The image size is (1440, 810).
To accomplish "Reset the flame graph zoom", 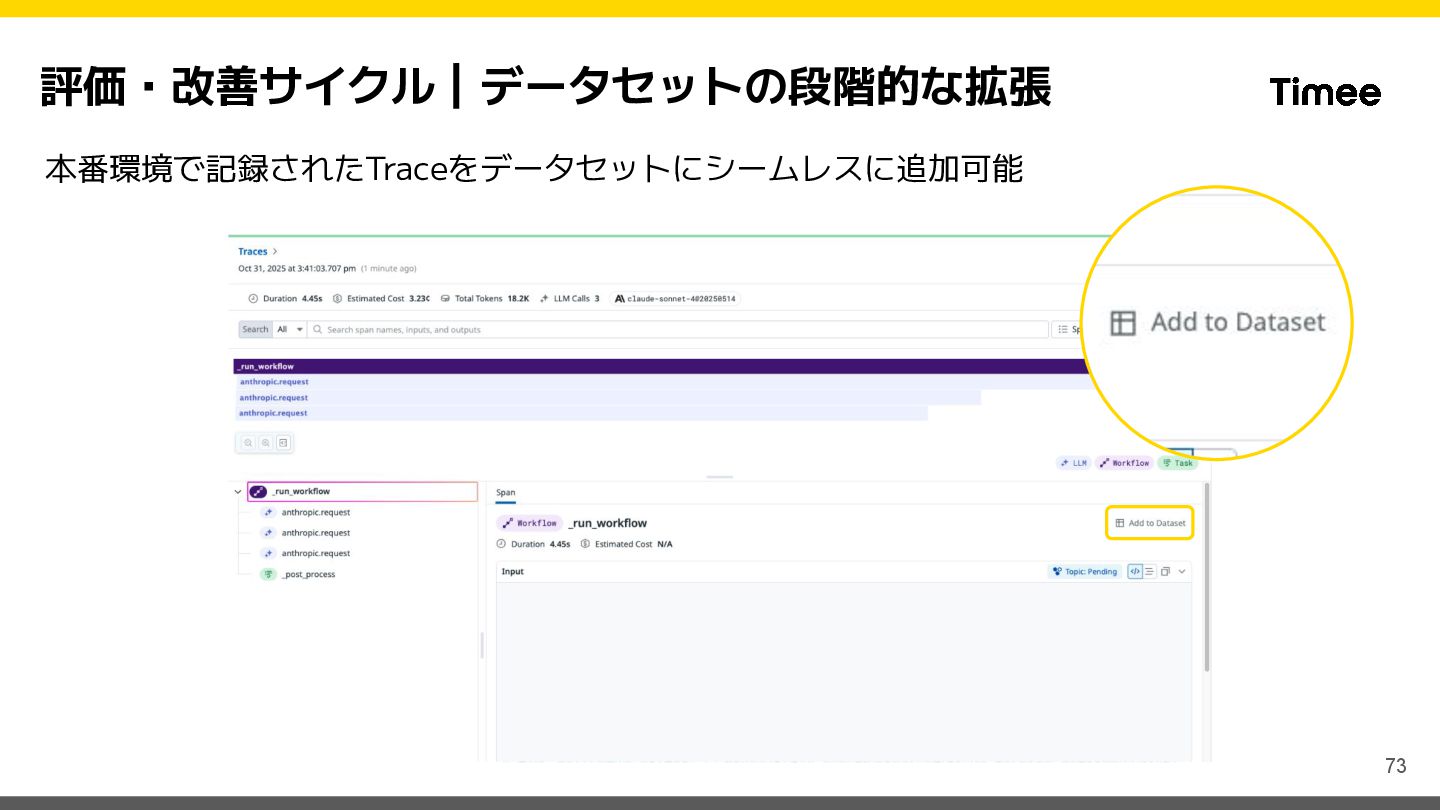I will pyautogui.click(x=283, y=443).
